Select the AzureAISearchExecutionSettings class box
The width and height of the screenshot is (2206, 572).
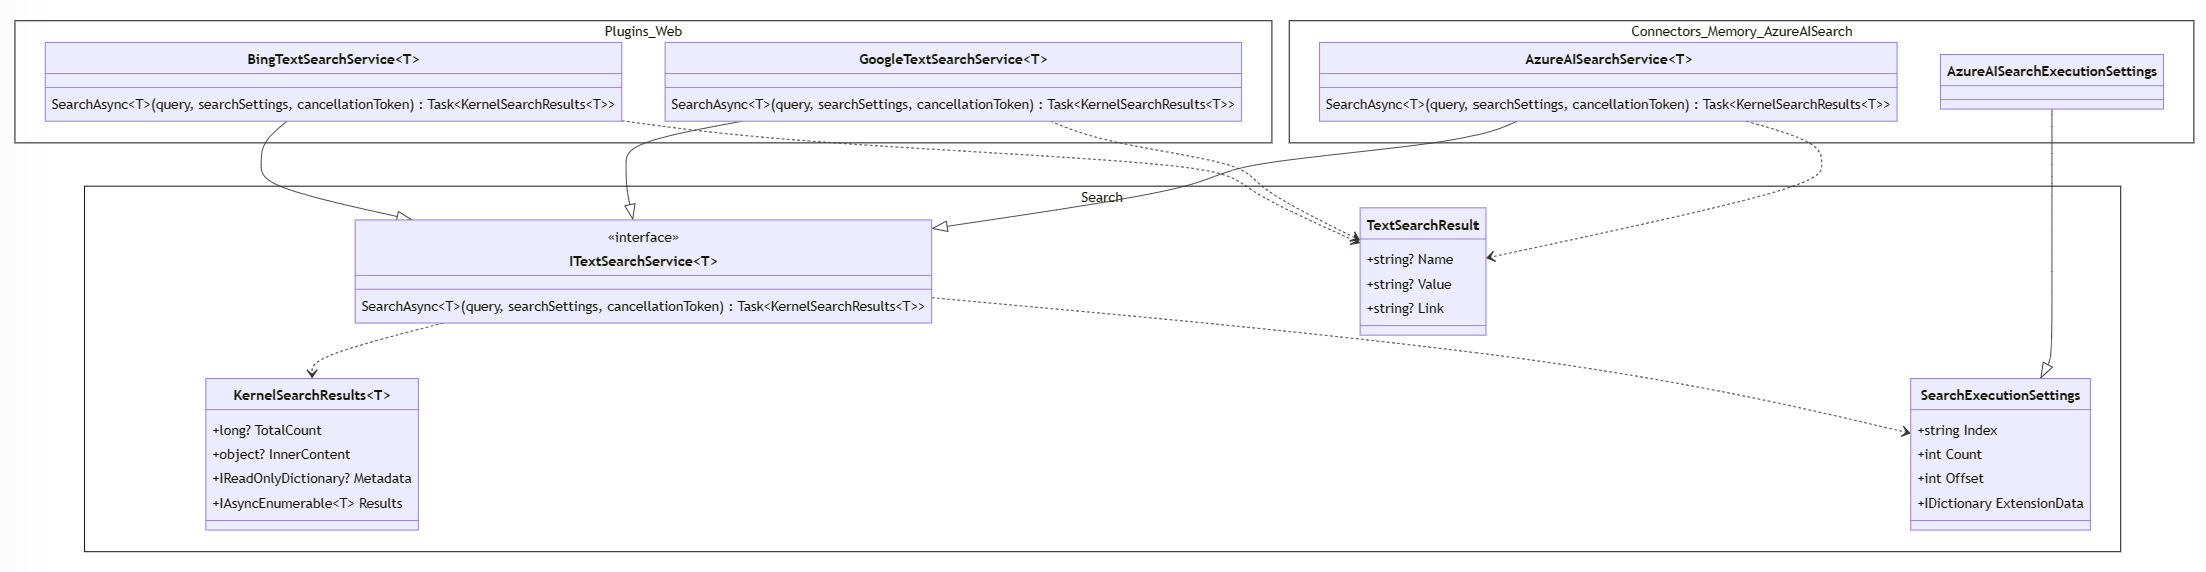click(2051, 82)
